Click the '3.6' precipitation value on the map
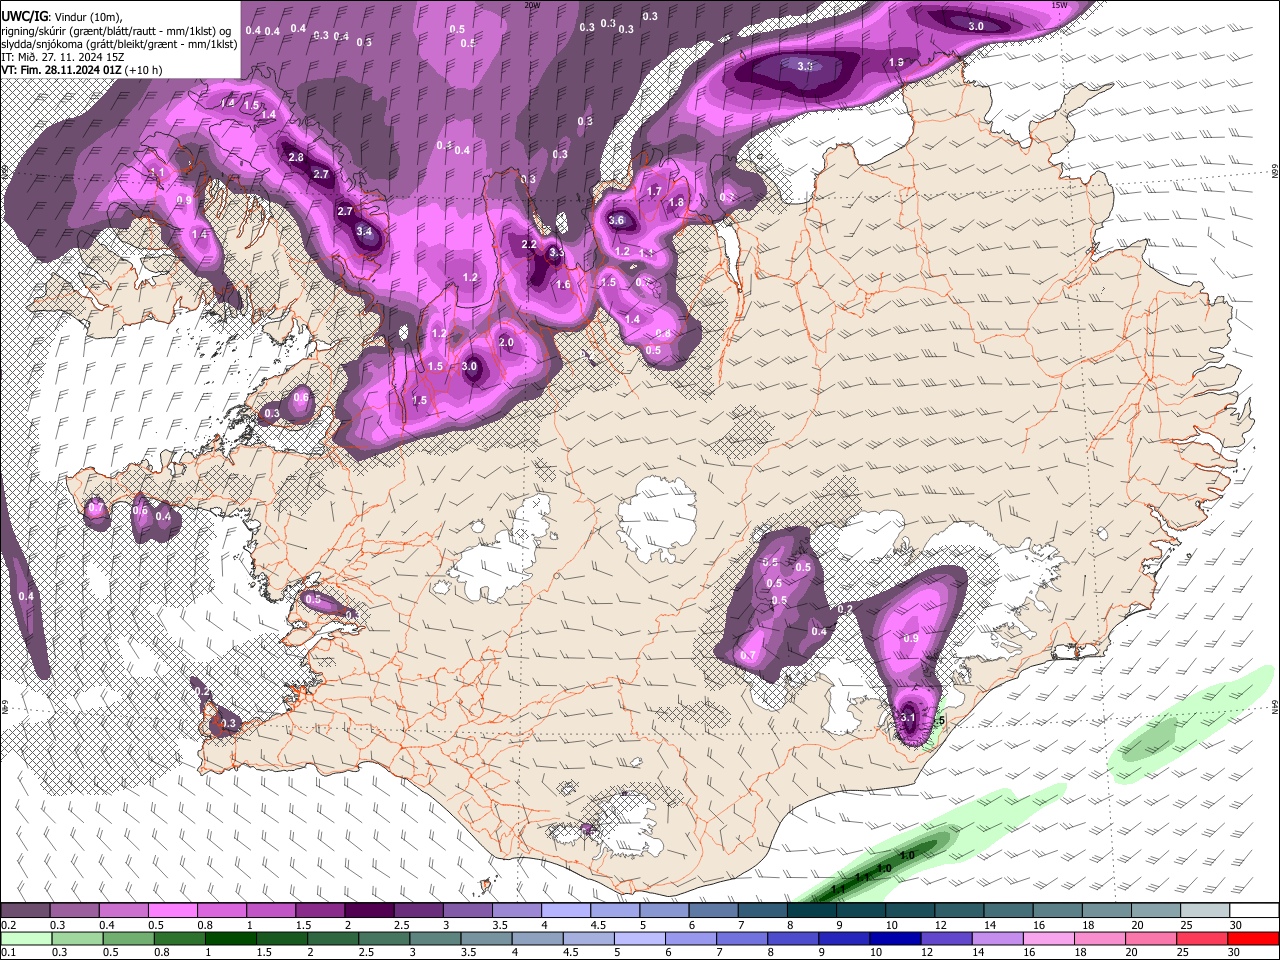Image resolution: width=1280 pixels, height=960 pixels. (x=616, y=221)
